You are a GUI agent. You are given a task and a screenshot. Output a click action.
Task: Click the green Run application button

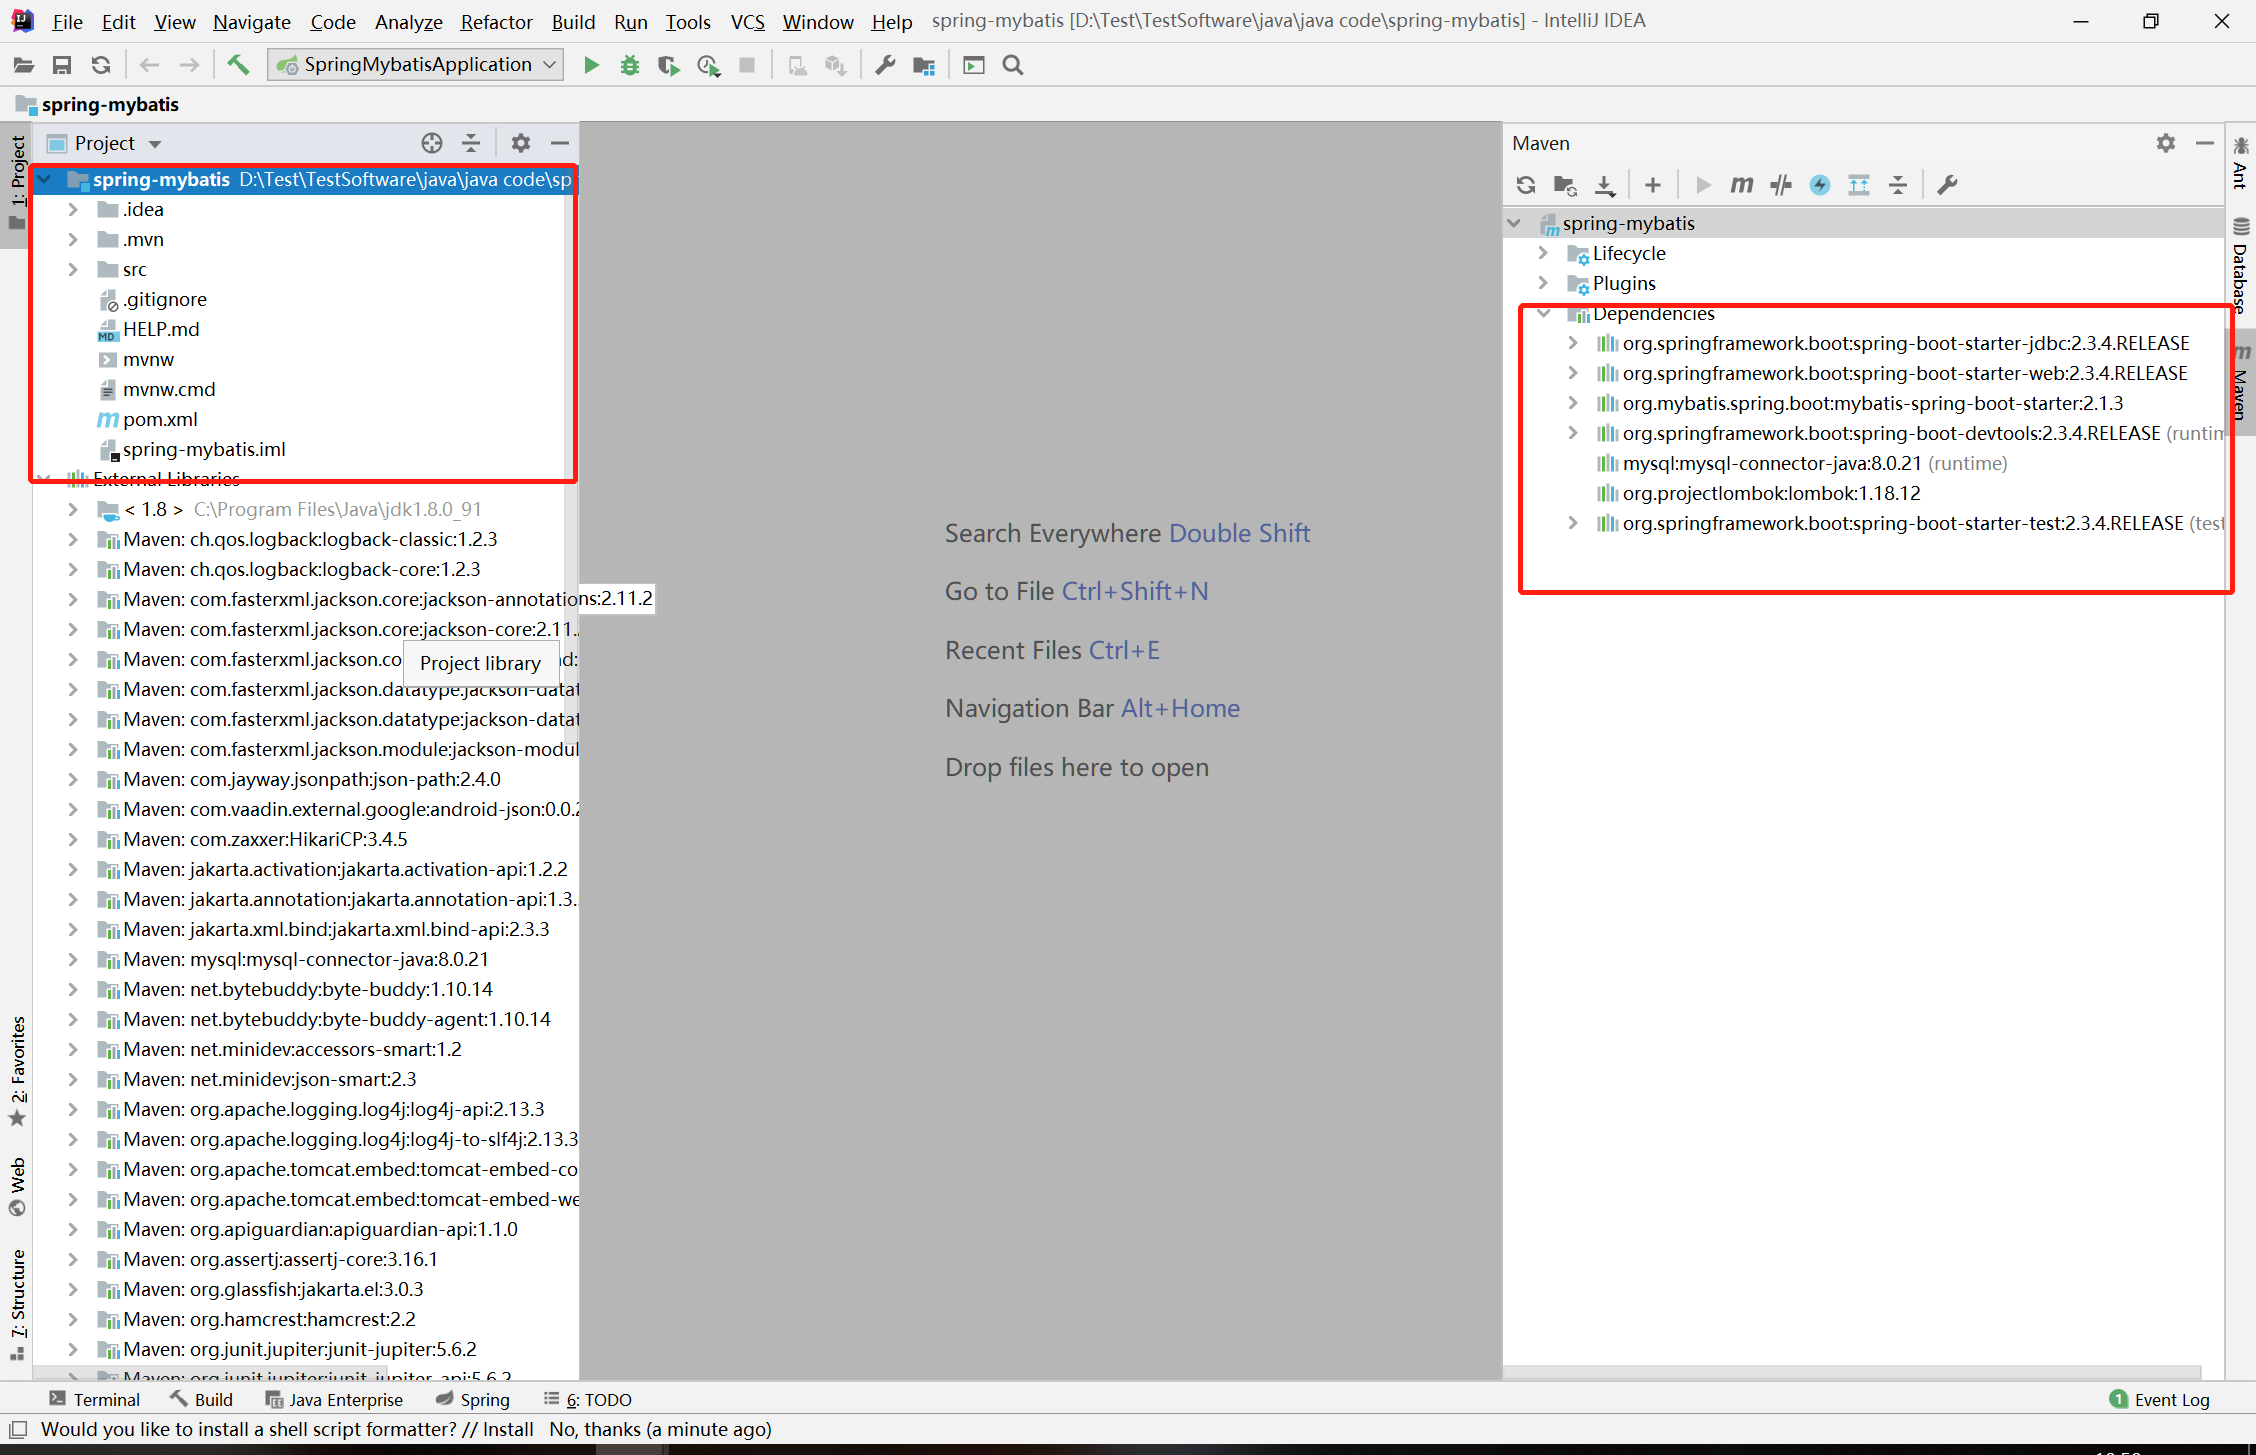point(591,65)
